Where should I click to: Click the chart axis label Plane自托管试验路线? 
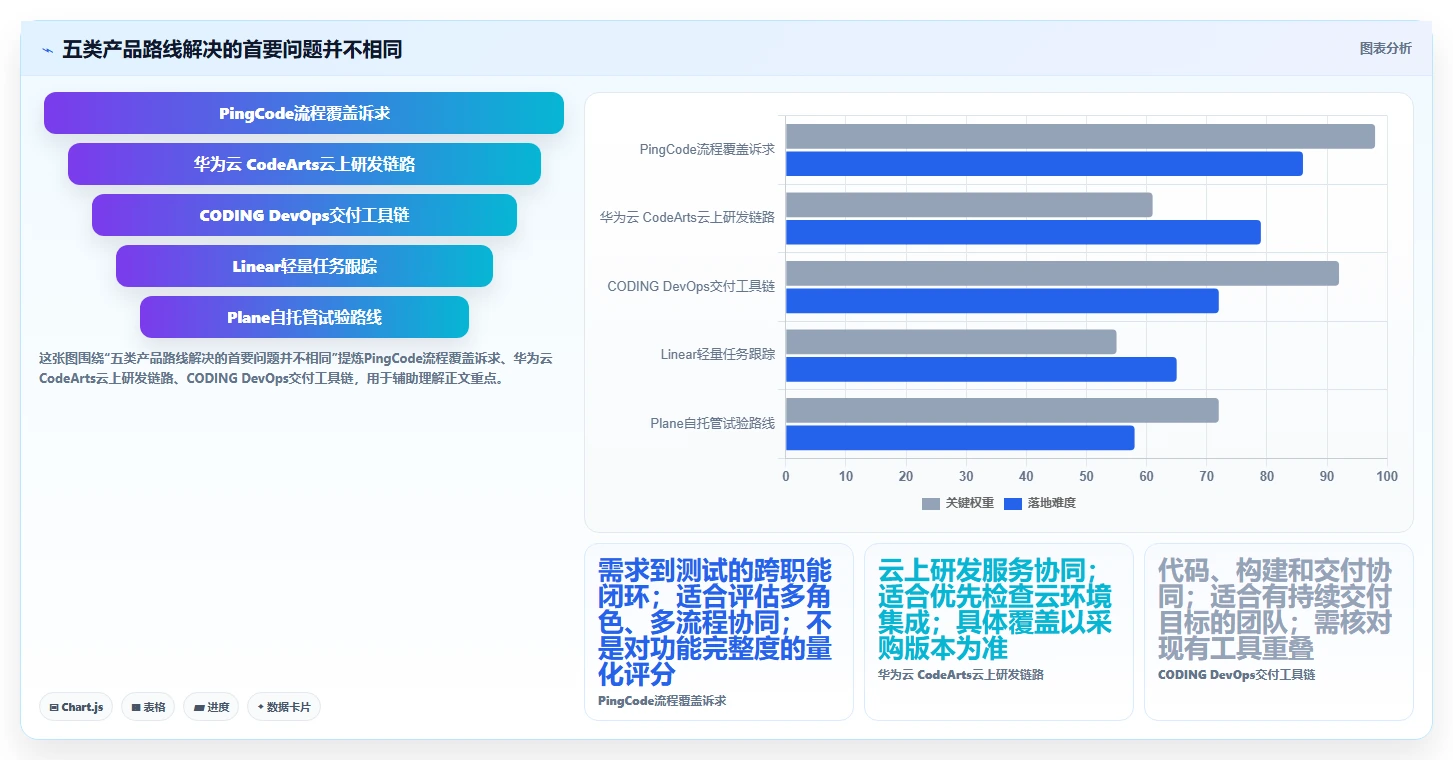(x=712, y=423)
